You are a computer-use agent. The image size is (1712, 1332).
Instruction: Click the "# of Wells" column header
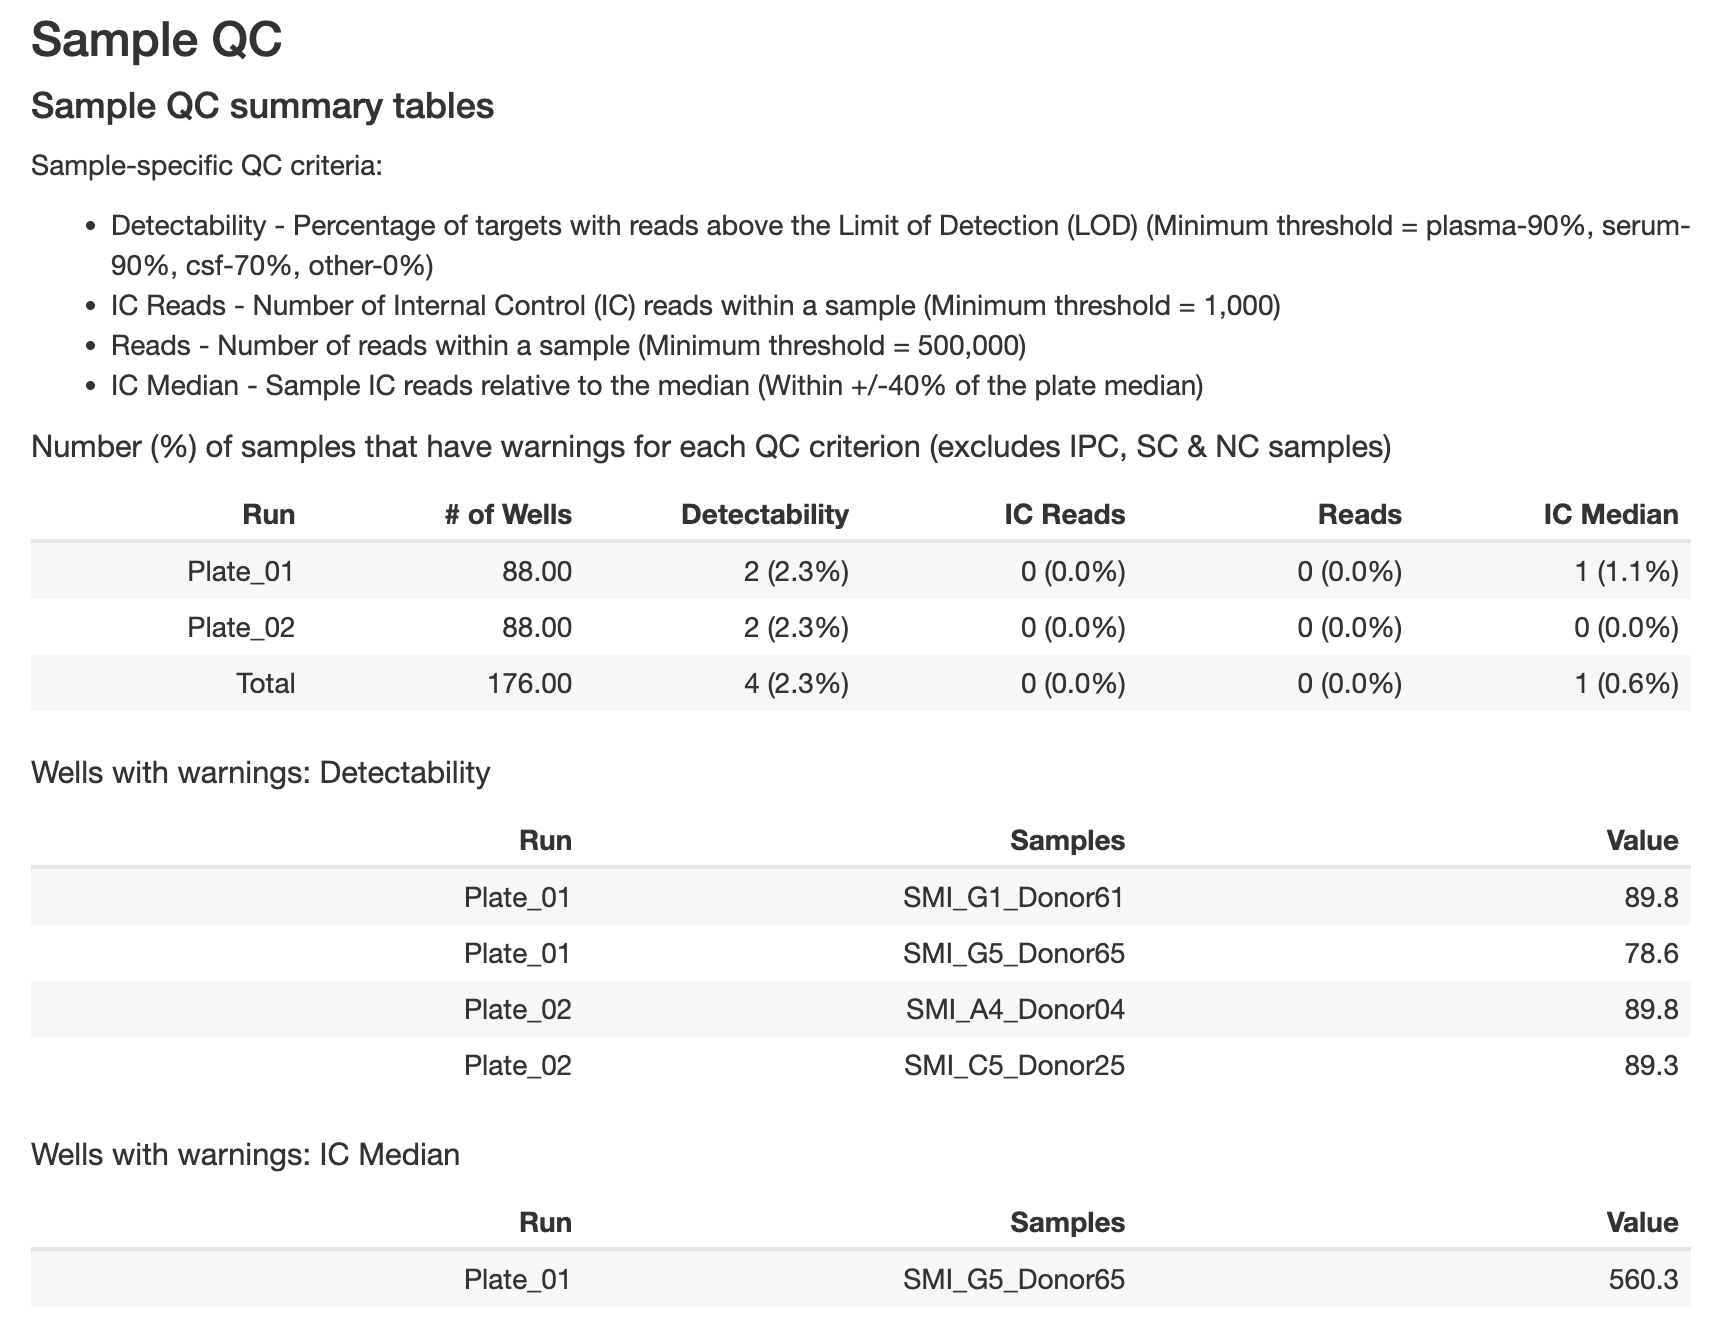point(508,514)
